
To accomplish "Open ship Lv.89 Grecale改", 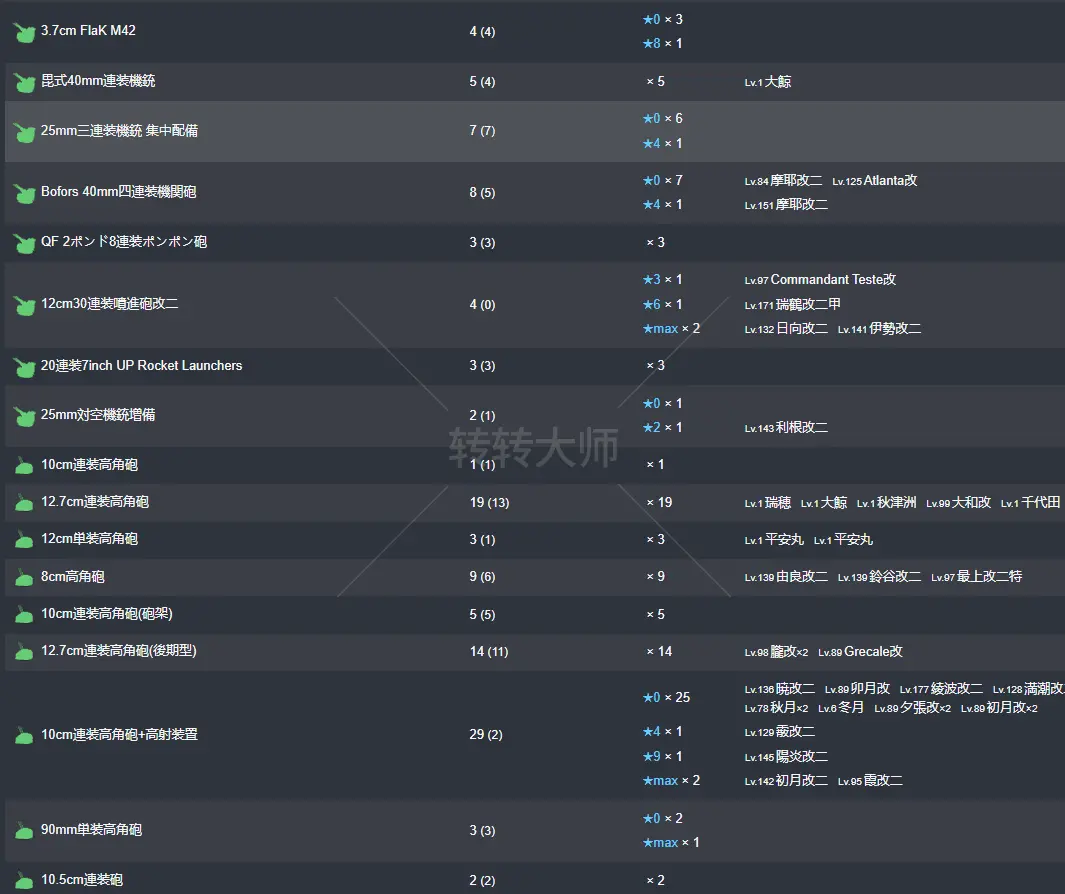I will 860,652.
